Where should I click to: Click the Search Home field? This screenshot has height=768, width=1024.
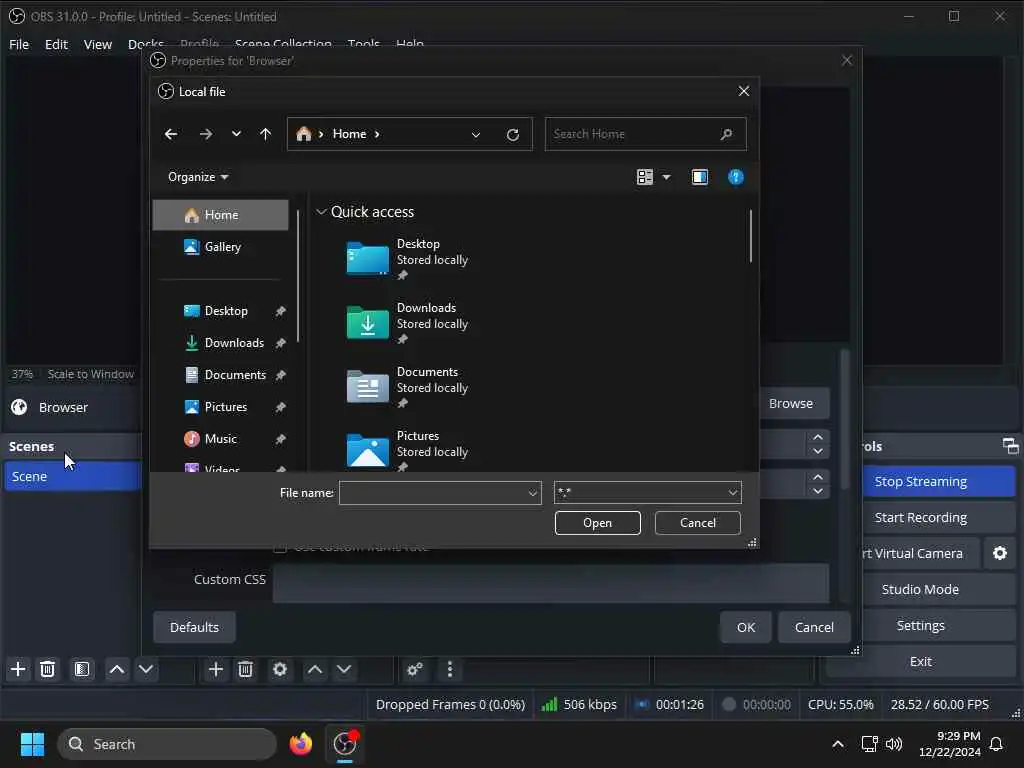pos(645,134)
